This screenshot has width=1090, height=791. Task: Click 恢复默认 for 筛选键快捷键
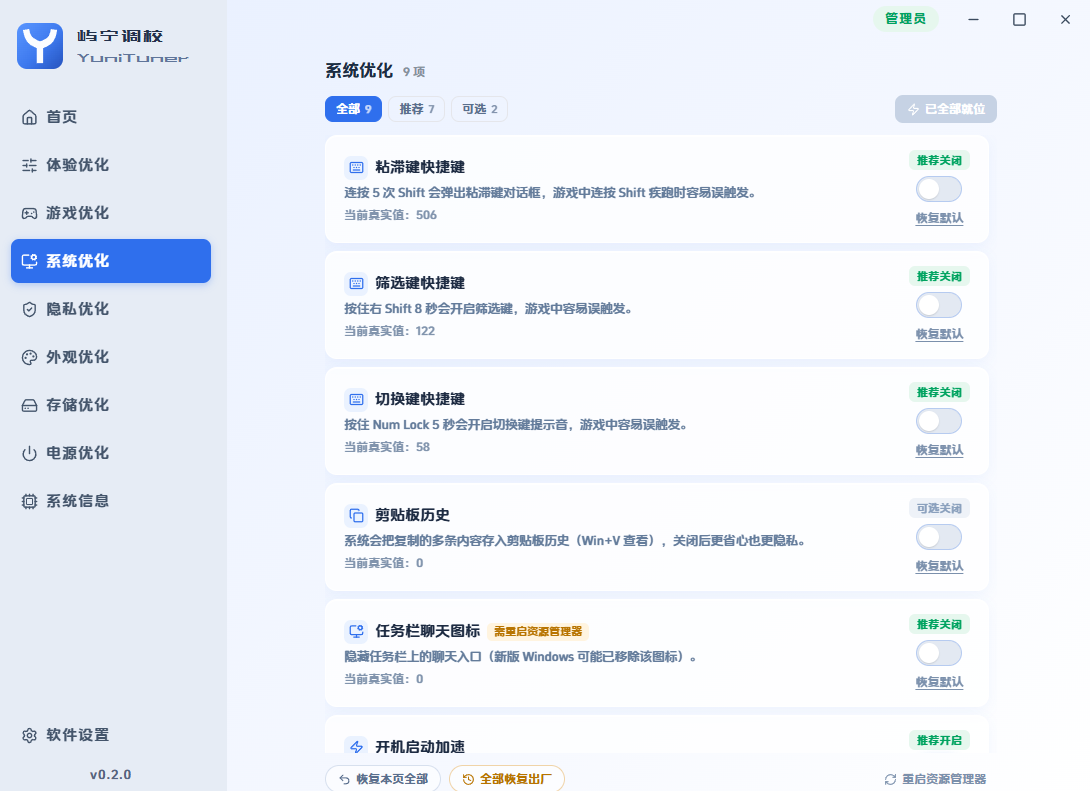[x=939, y=334]
